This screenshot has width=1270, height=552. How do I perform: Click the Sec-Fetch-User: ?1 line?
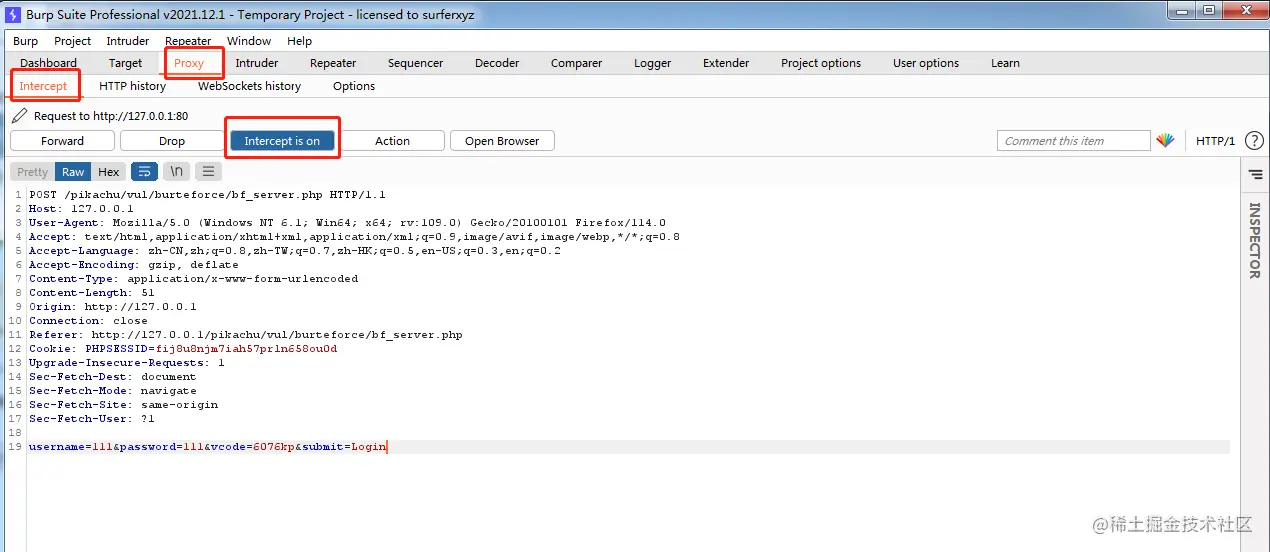click(x=91, y=419)
